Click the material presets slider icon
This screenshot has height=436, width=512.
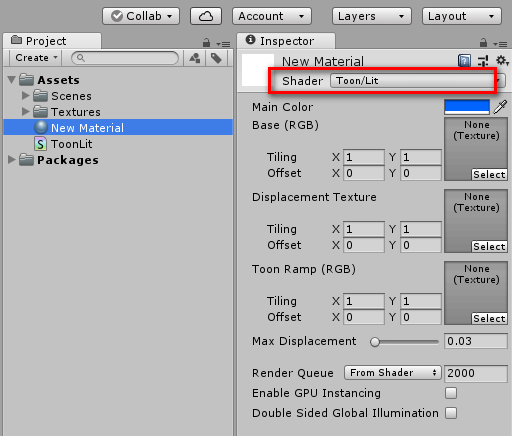click(x=483, y=61)
